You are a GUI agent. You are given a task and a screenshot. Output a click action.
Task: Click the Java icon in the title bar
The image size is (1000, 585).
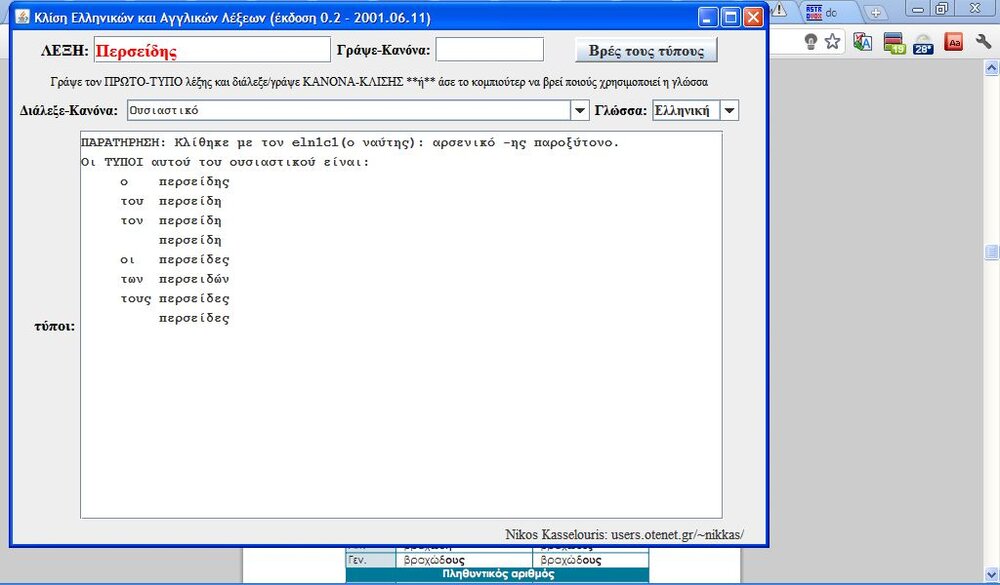pyautogui.click(x=21, y=18)
